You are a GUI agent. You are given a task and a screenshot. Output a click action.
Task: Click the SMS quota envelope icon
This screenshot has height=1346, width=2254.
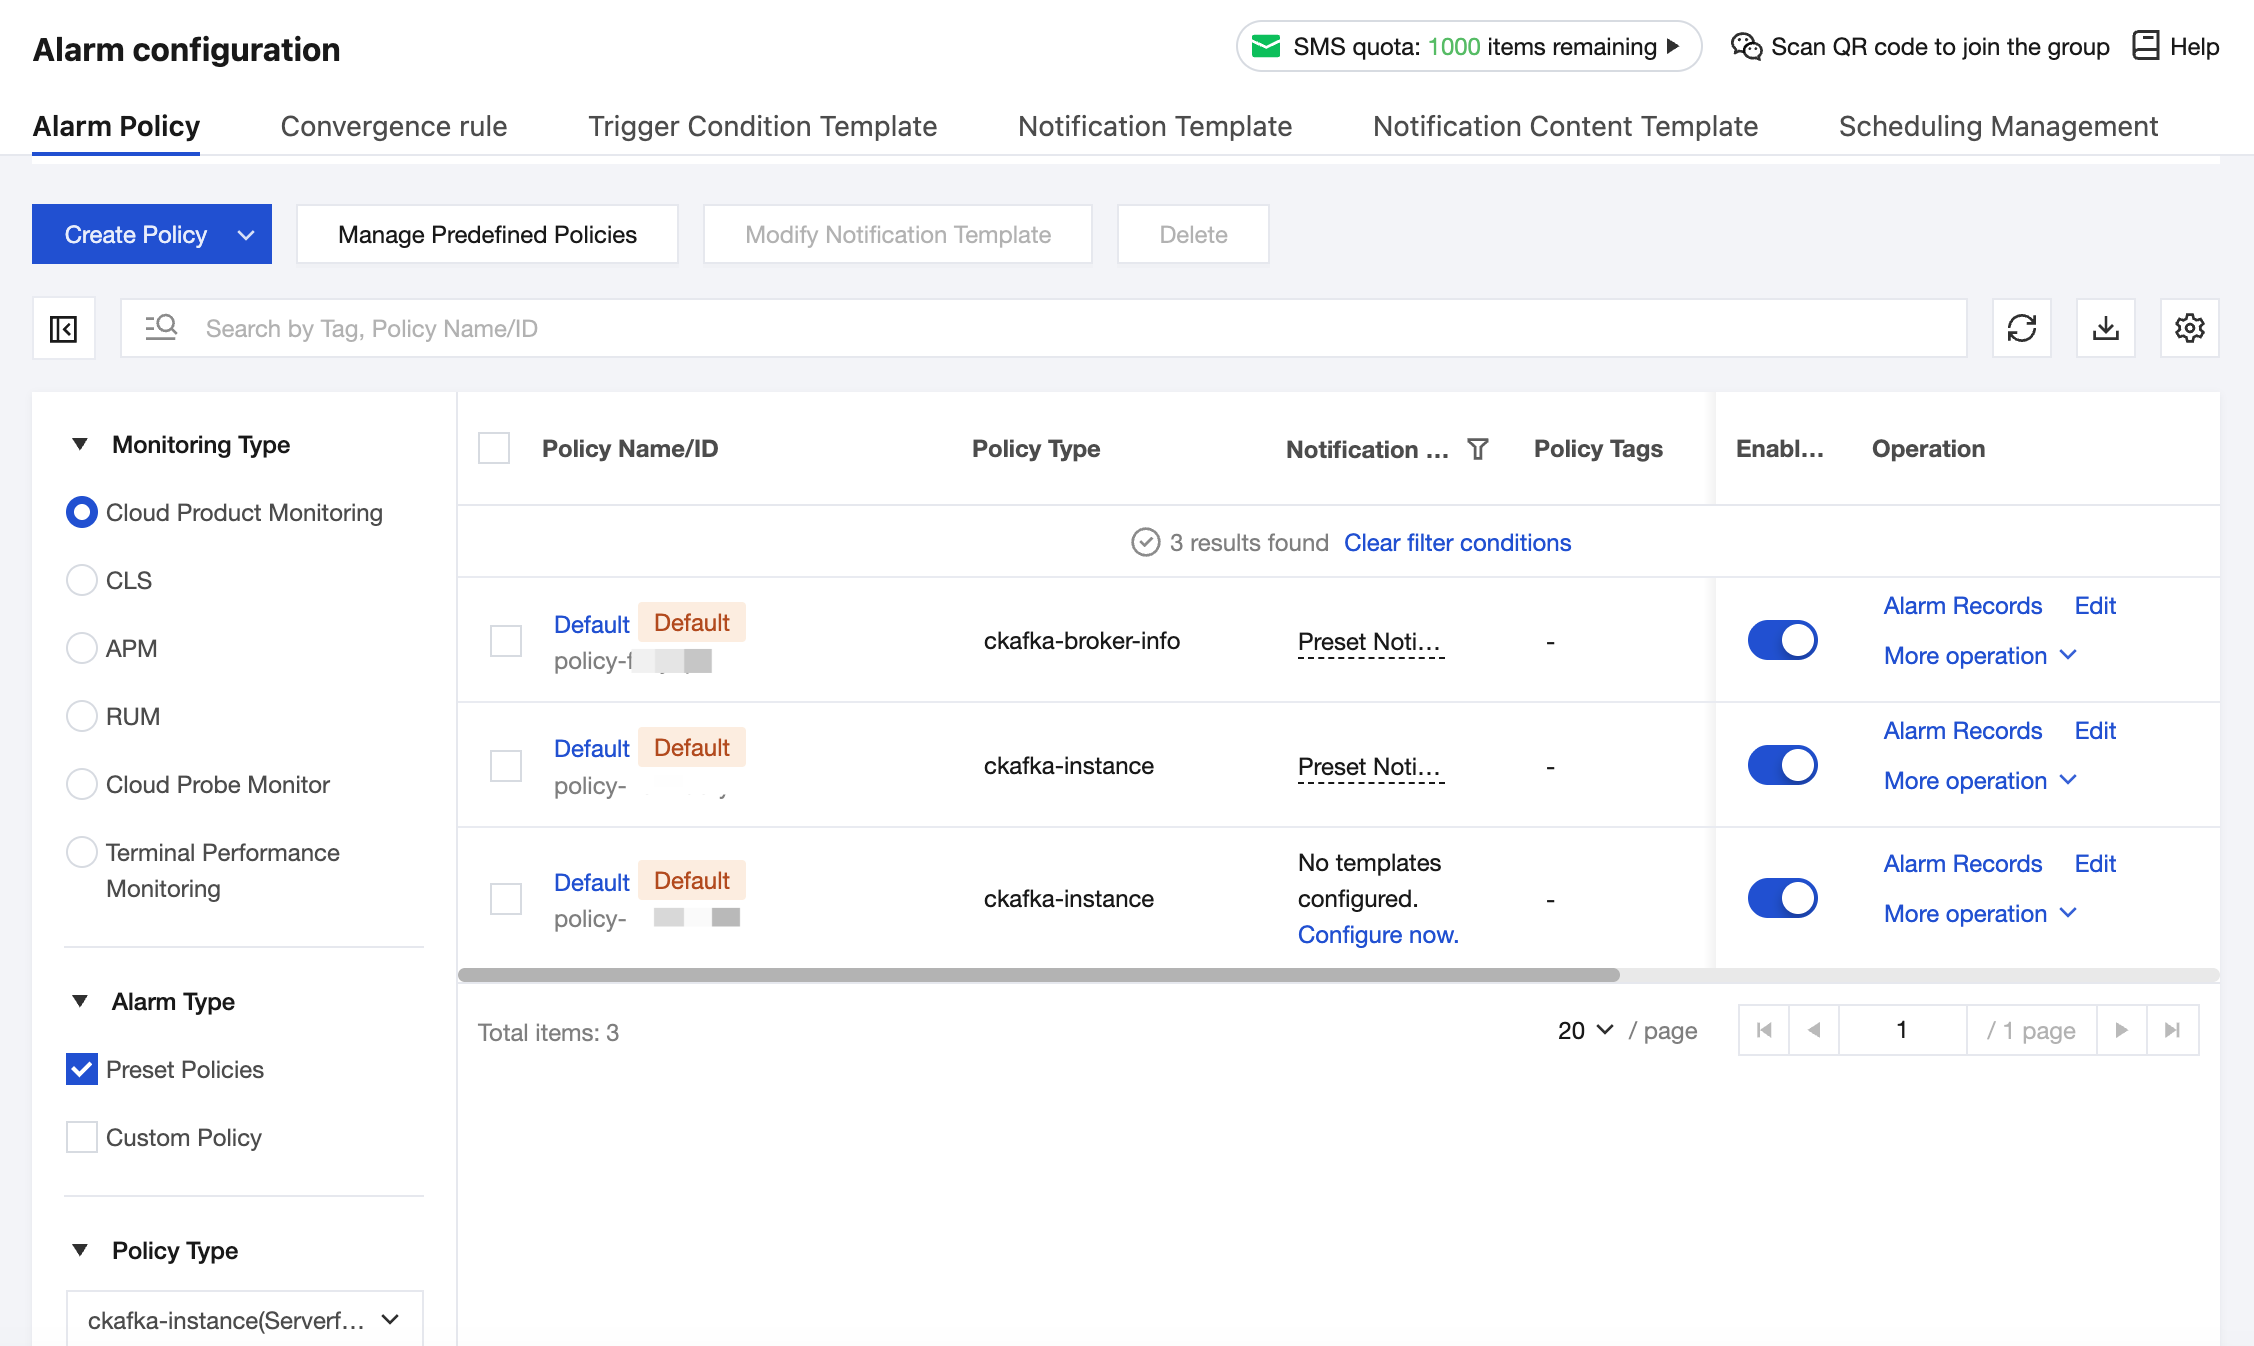pyautogui.click(x=1266, y=46)
